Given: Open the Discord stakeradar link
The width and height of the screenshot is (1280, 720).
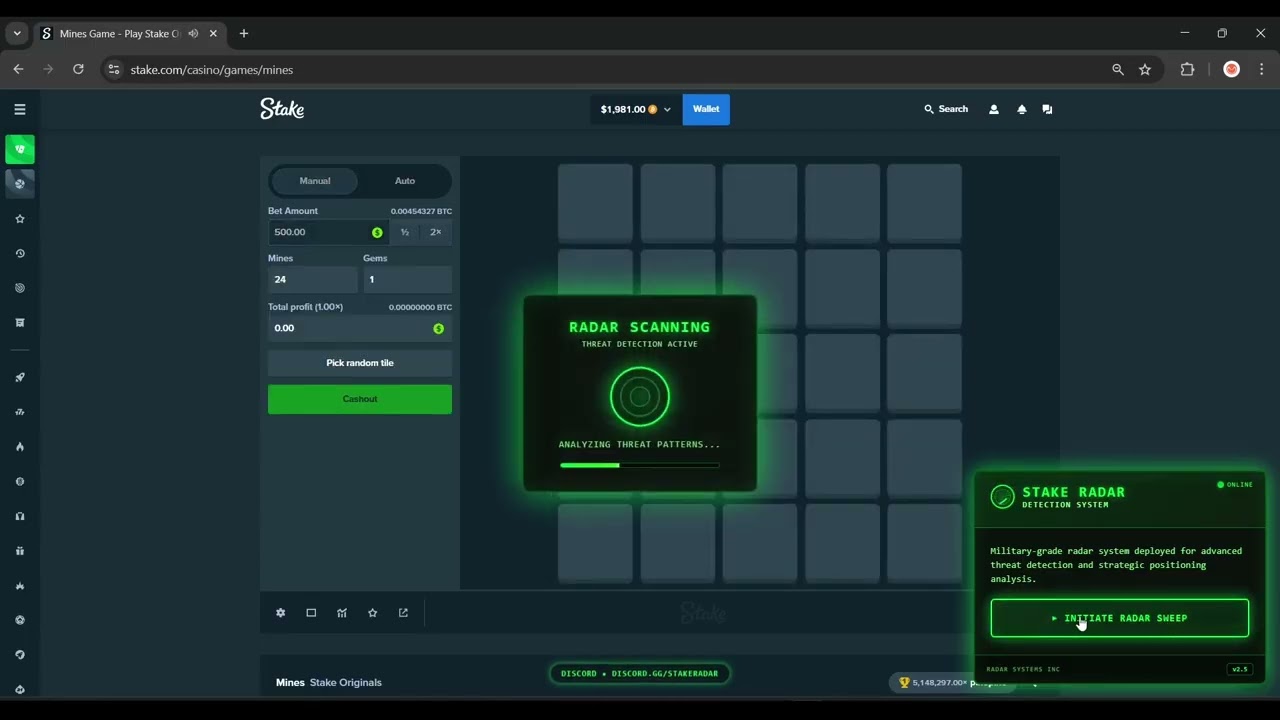Looking at the screenshot, I should click(640, 673).
